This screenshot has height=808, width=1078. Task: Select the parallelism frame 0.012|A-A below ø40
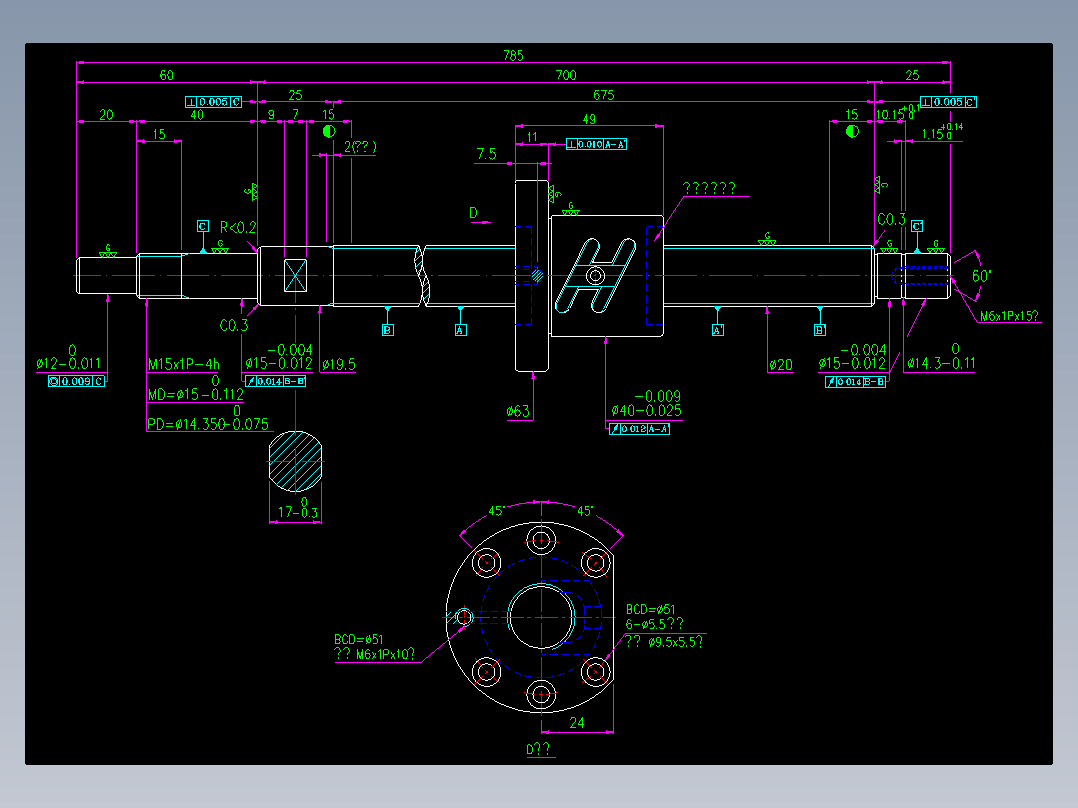pos(641,428)
